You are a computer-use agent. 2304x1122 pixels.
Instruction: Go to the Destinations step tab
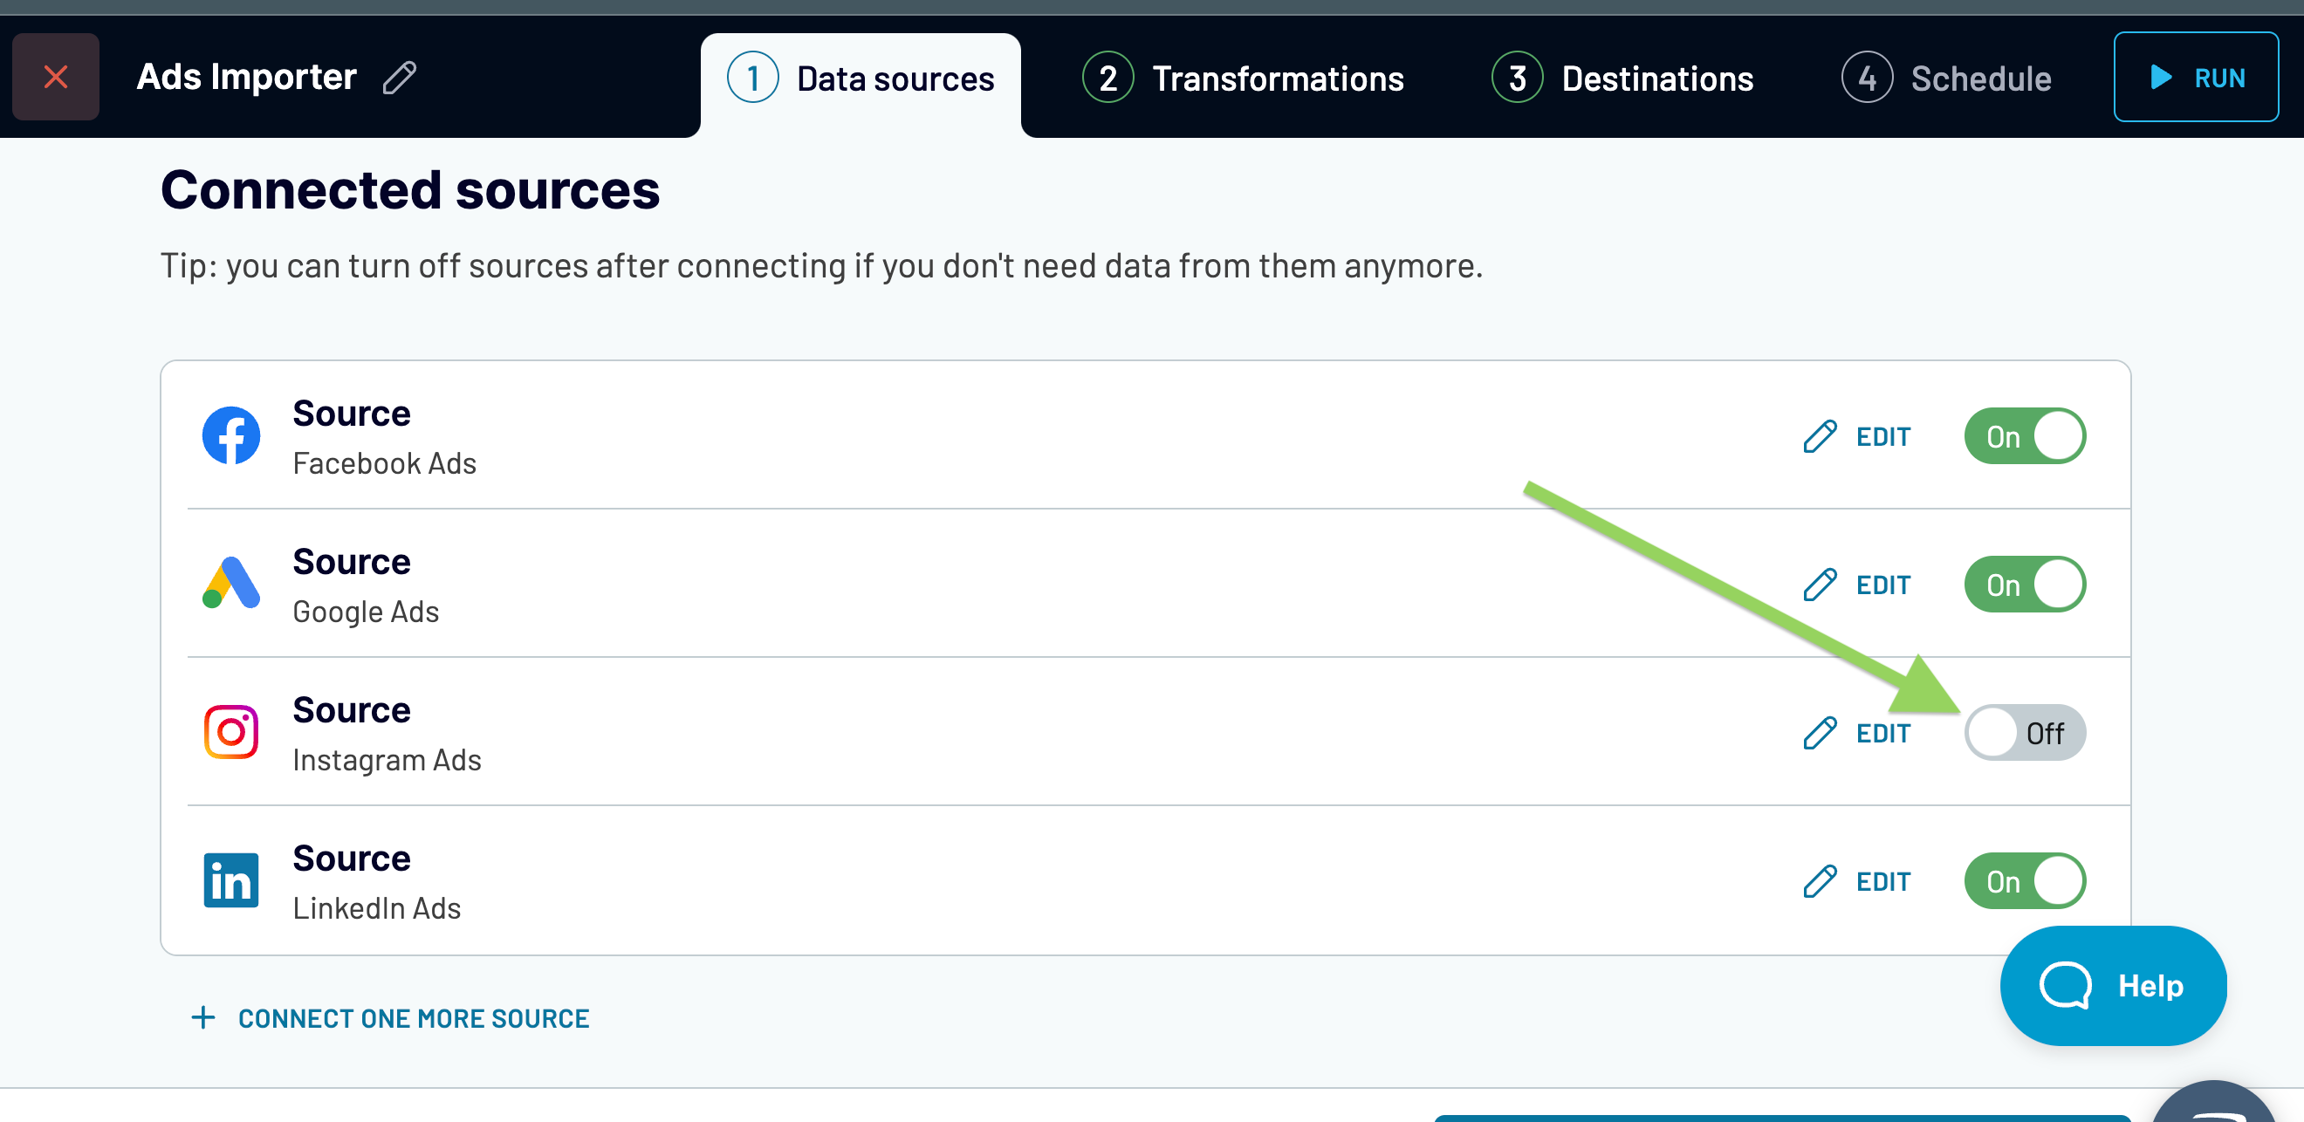1622,78
